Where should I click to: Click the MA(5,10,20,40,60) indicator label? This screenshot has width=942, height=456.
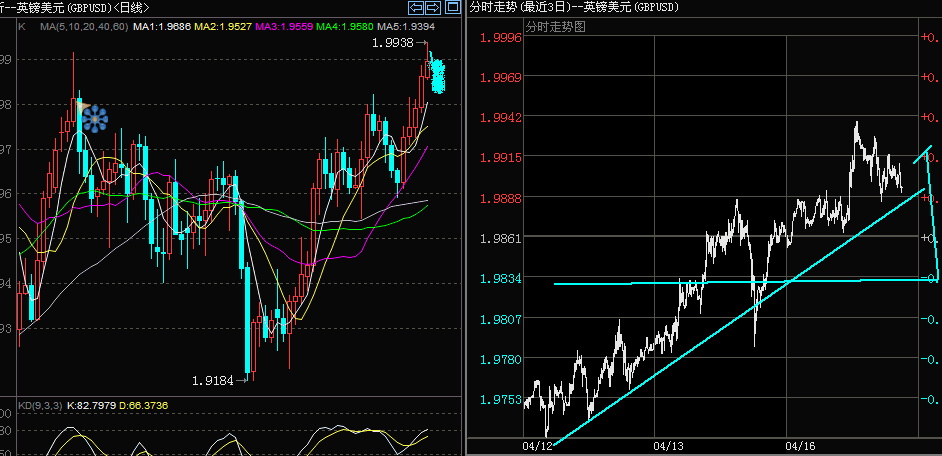[x=84, y=27]
